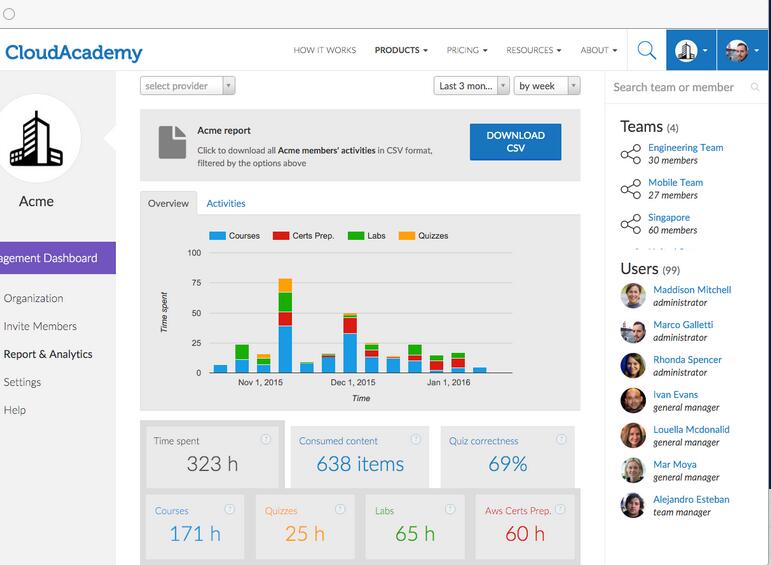This screenshot has height=565, width=771.
Task: Open the Last 3 months dropdown
Action: coord(471,86)
